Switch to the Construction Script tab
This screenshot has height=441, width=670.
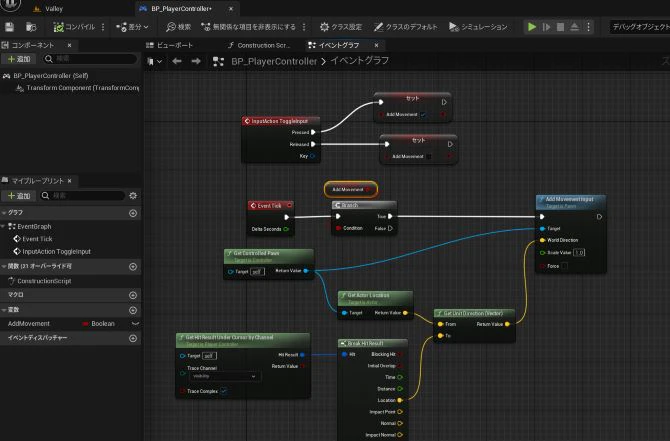click(x=259, y=45)
